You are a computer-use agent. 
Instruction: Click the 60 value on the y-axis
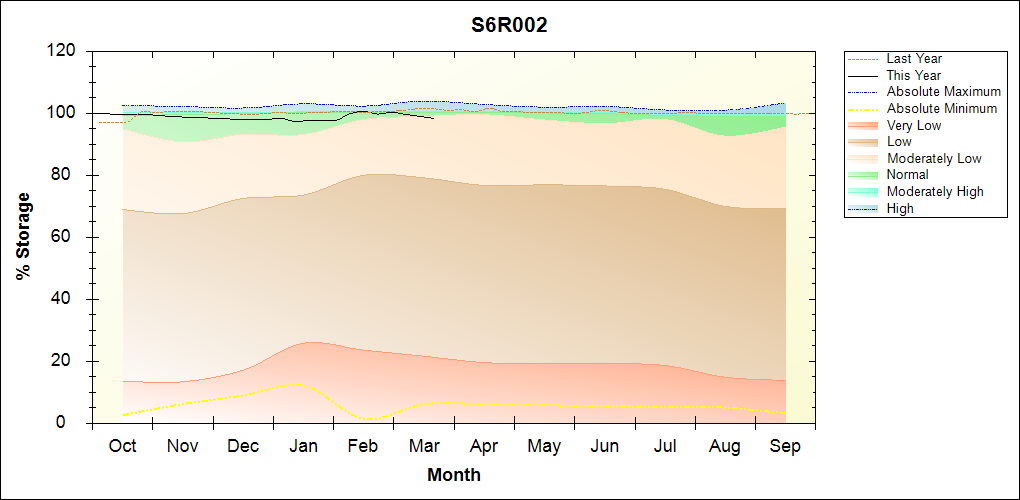point(67,237)
